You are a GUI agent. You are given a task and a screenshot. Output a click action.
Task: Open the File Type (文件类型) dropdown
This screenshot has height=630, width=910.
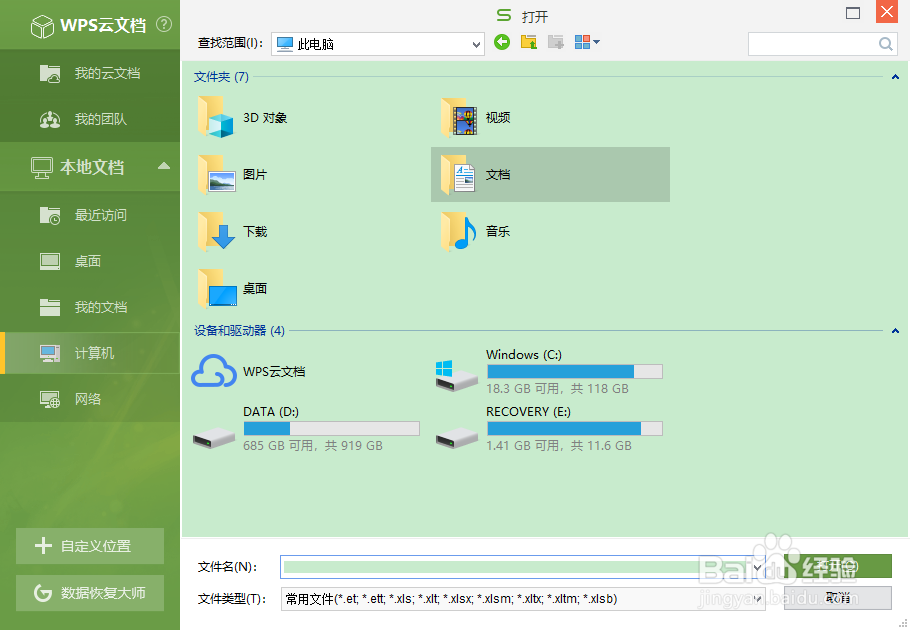coord(523,599)
